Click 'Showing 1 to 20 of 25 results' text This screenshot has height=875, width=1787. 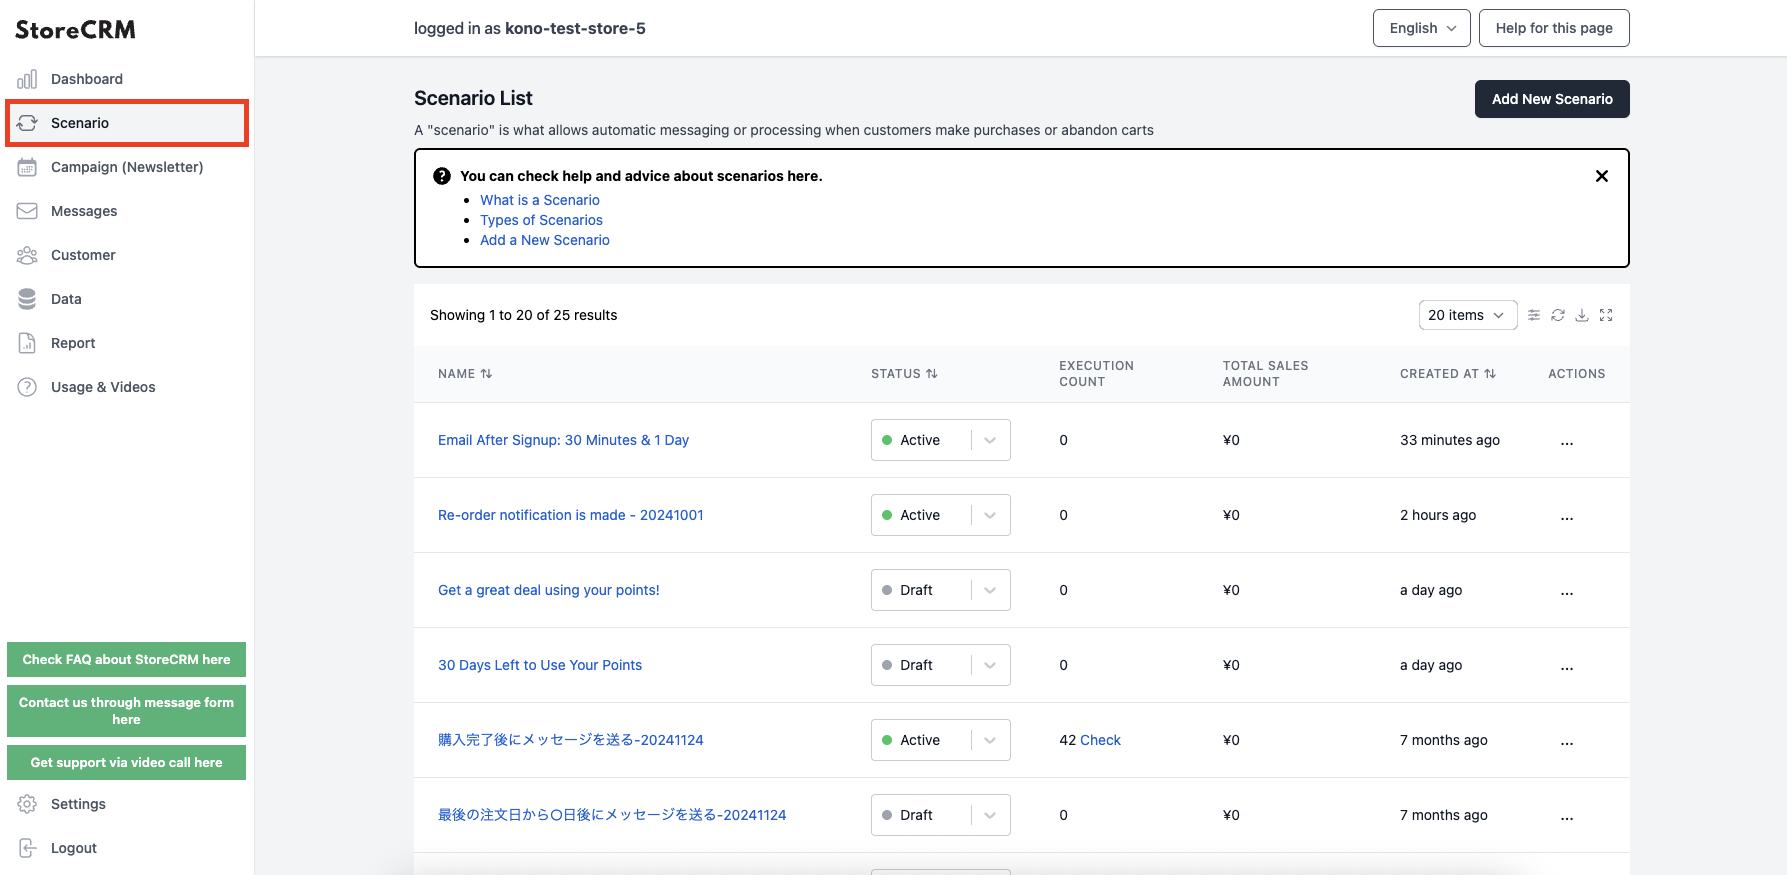click(x=523, y=315)
